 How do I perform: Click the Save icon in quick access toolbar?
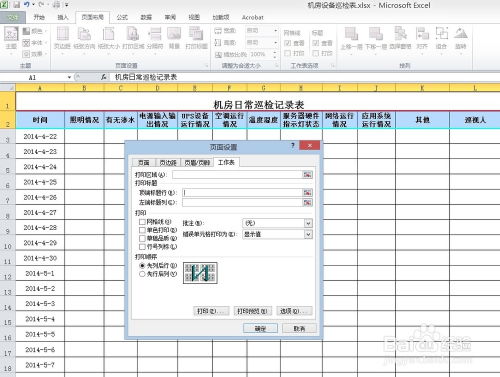(16, 5)
